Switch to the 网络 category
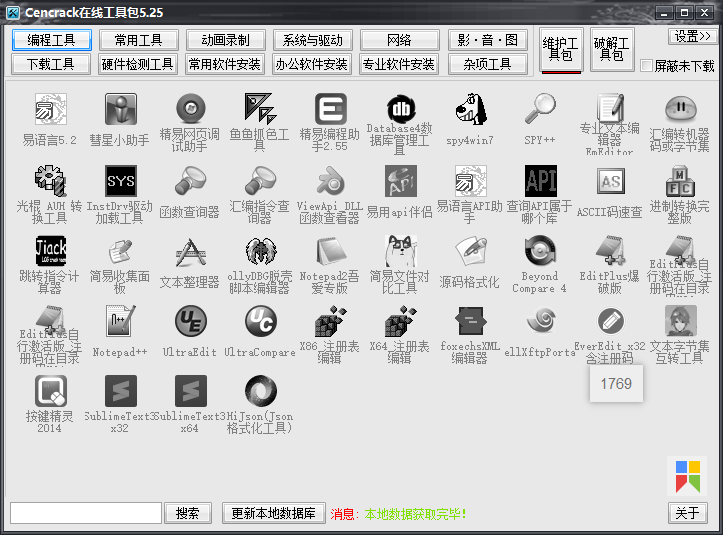This screenshot has width=723, height=535. pyautogui.click(x=400, y=40)
